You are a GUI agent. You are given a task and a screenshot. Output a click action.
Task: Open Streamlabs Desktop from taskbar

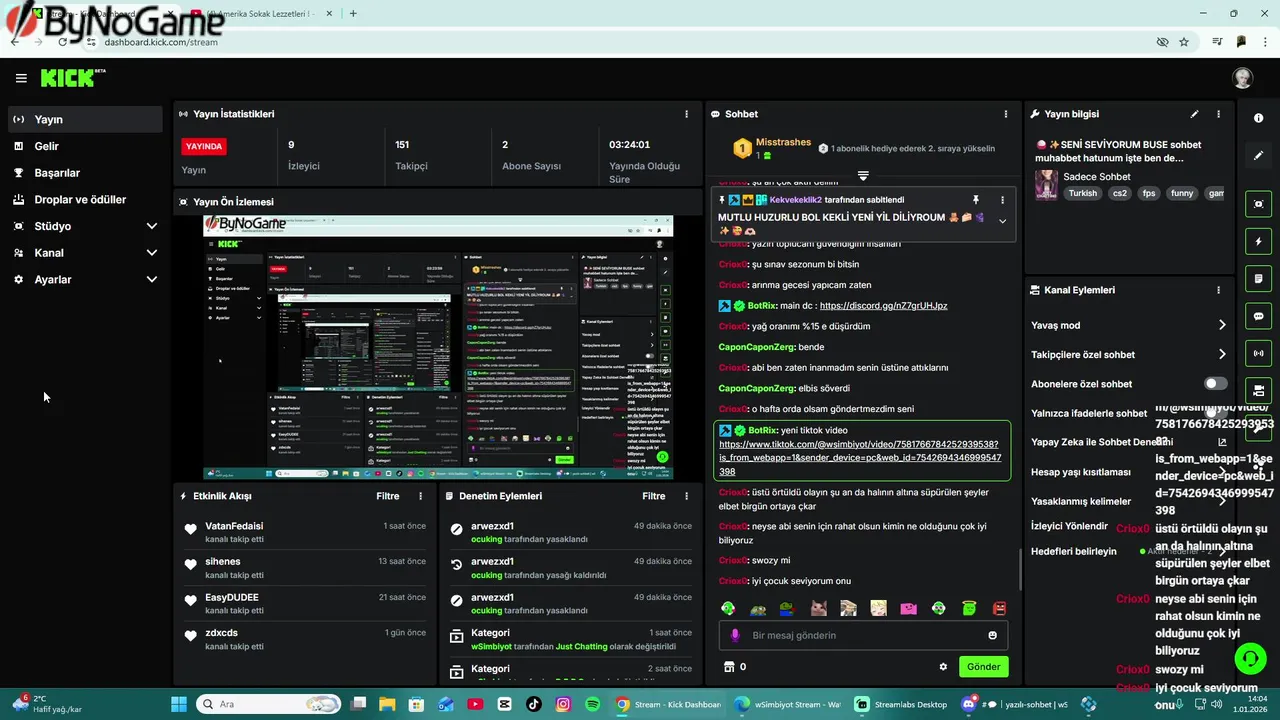(x=901, y=704)
